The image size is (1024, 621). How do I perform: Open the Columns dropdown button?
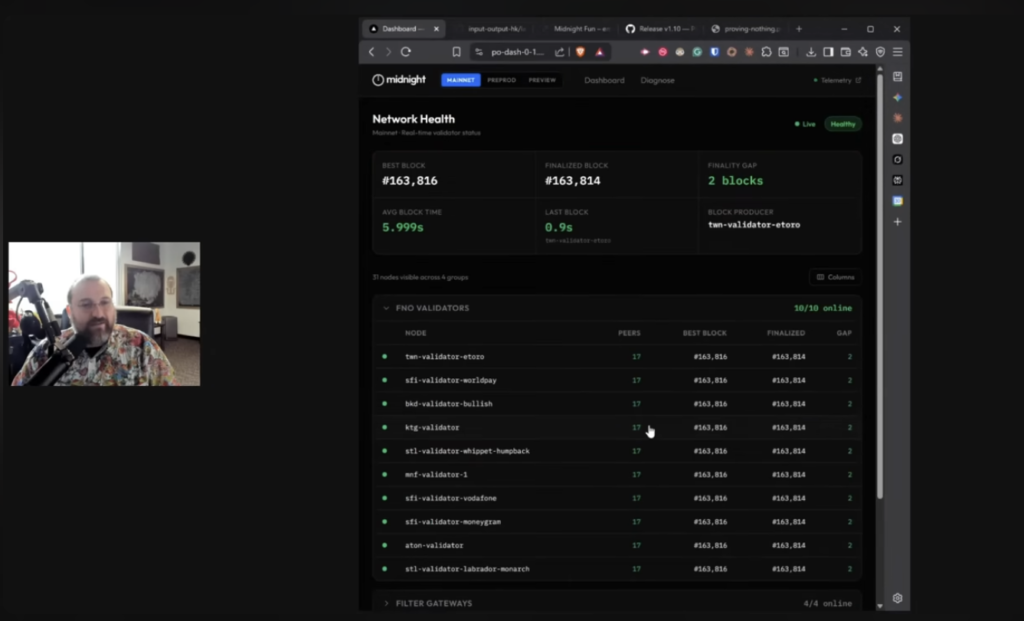[835, 277]
